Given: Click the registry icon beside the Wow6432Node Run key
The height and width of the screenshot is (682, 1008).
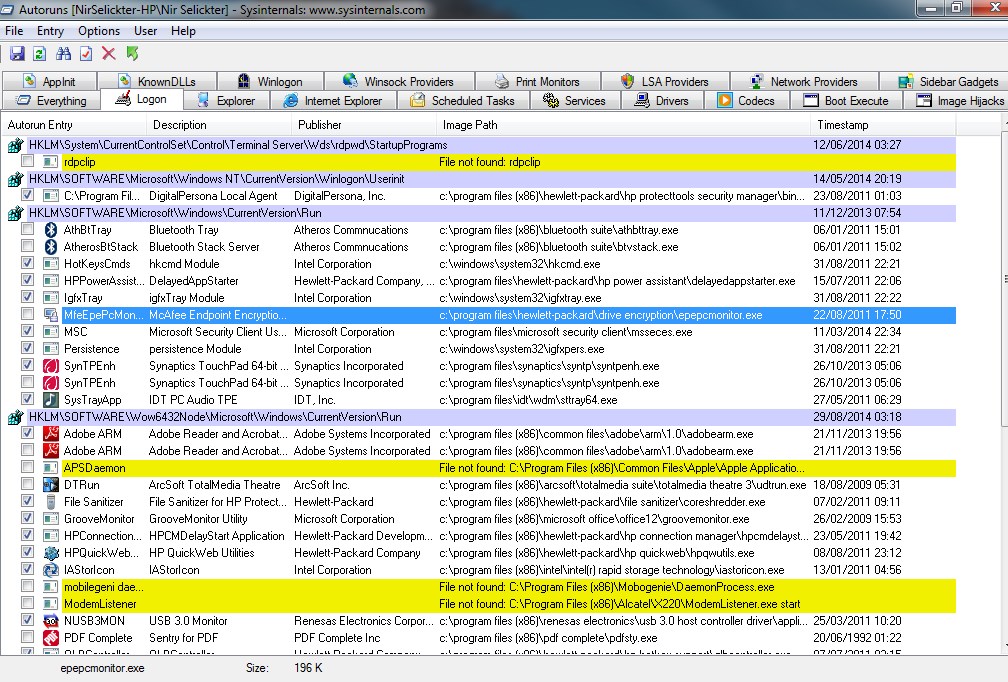Looking at the screenshot, I should coord(15,417).
